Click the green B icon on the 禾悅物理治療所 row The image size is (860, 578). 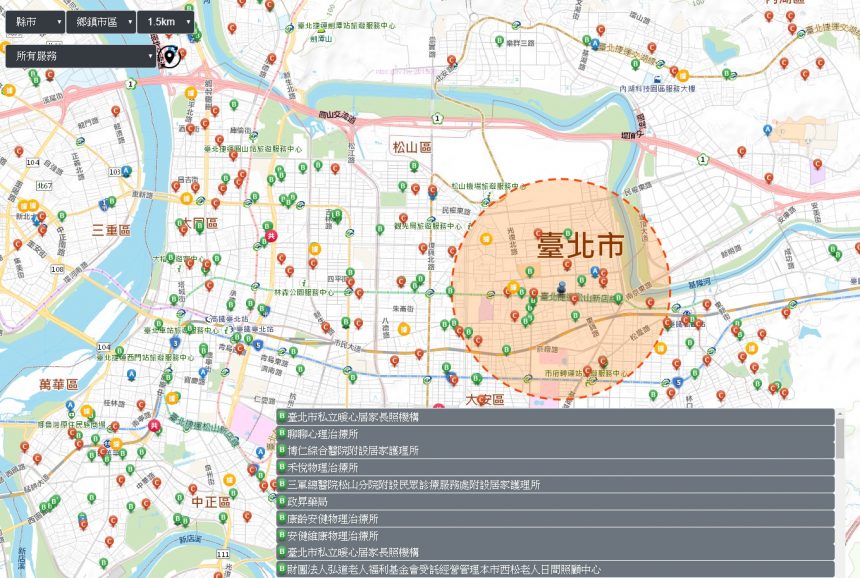pyautogui.click(x=281, y=467)
